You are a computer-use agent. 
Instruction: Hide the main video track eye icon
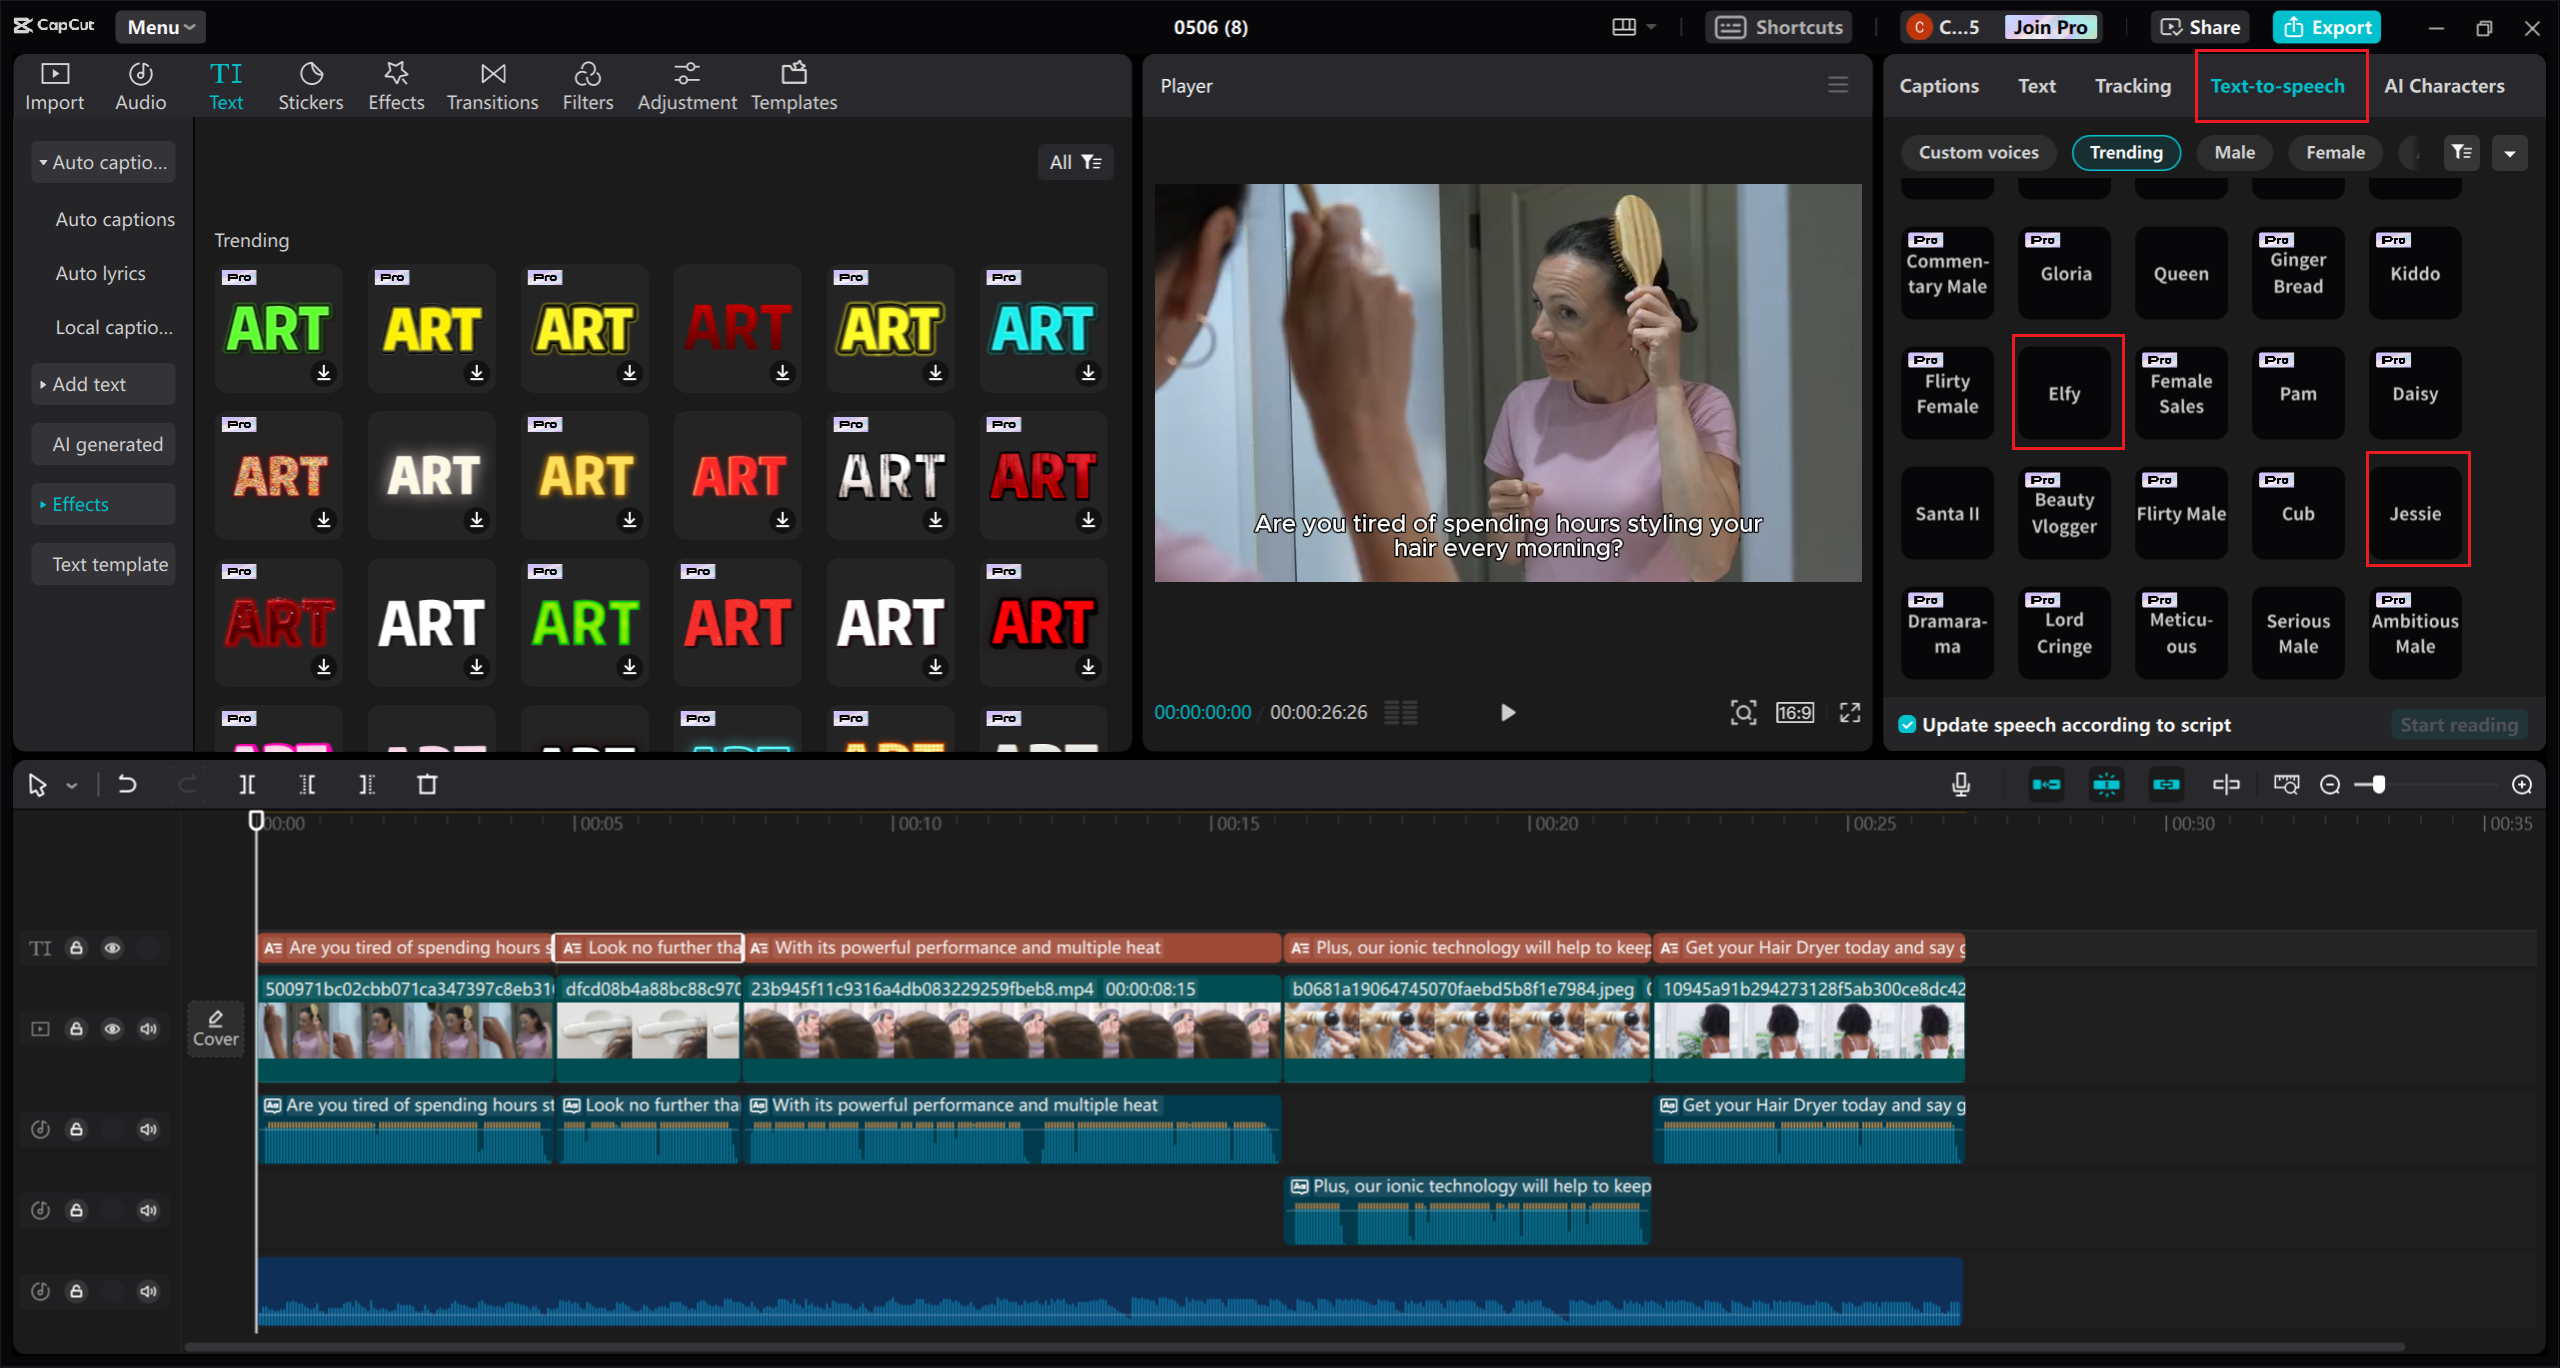[112, 1029]
